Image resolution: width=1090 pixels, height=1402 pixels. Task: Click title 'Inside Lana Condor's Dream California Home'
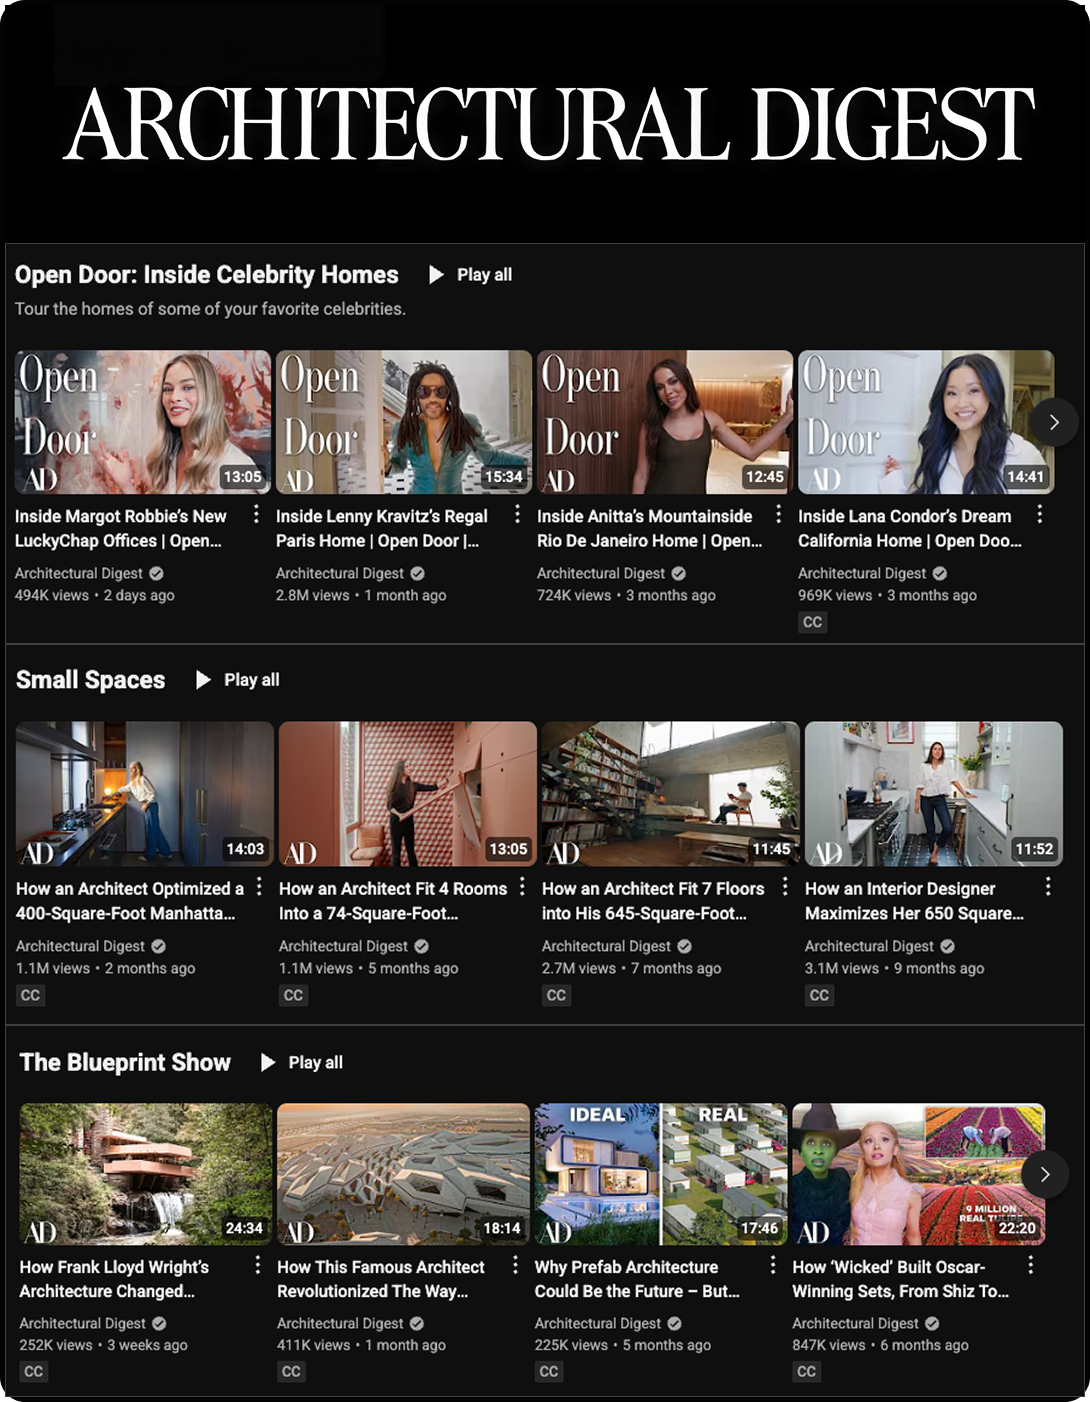(910, 528)
